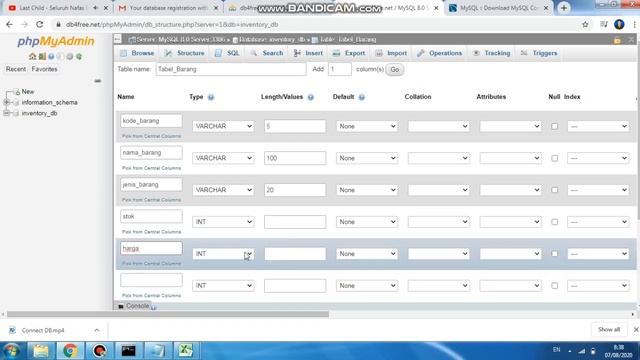This screenshot has height=360, width=640.
Task: Open Attributes dropdown for stok
Action: (511, 222)
